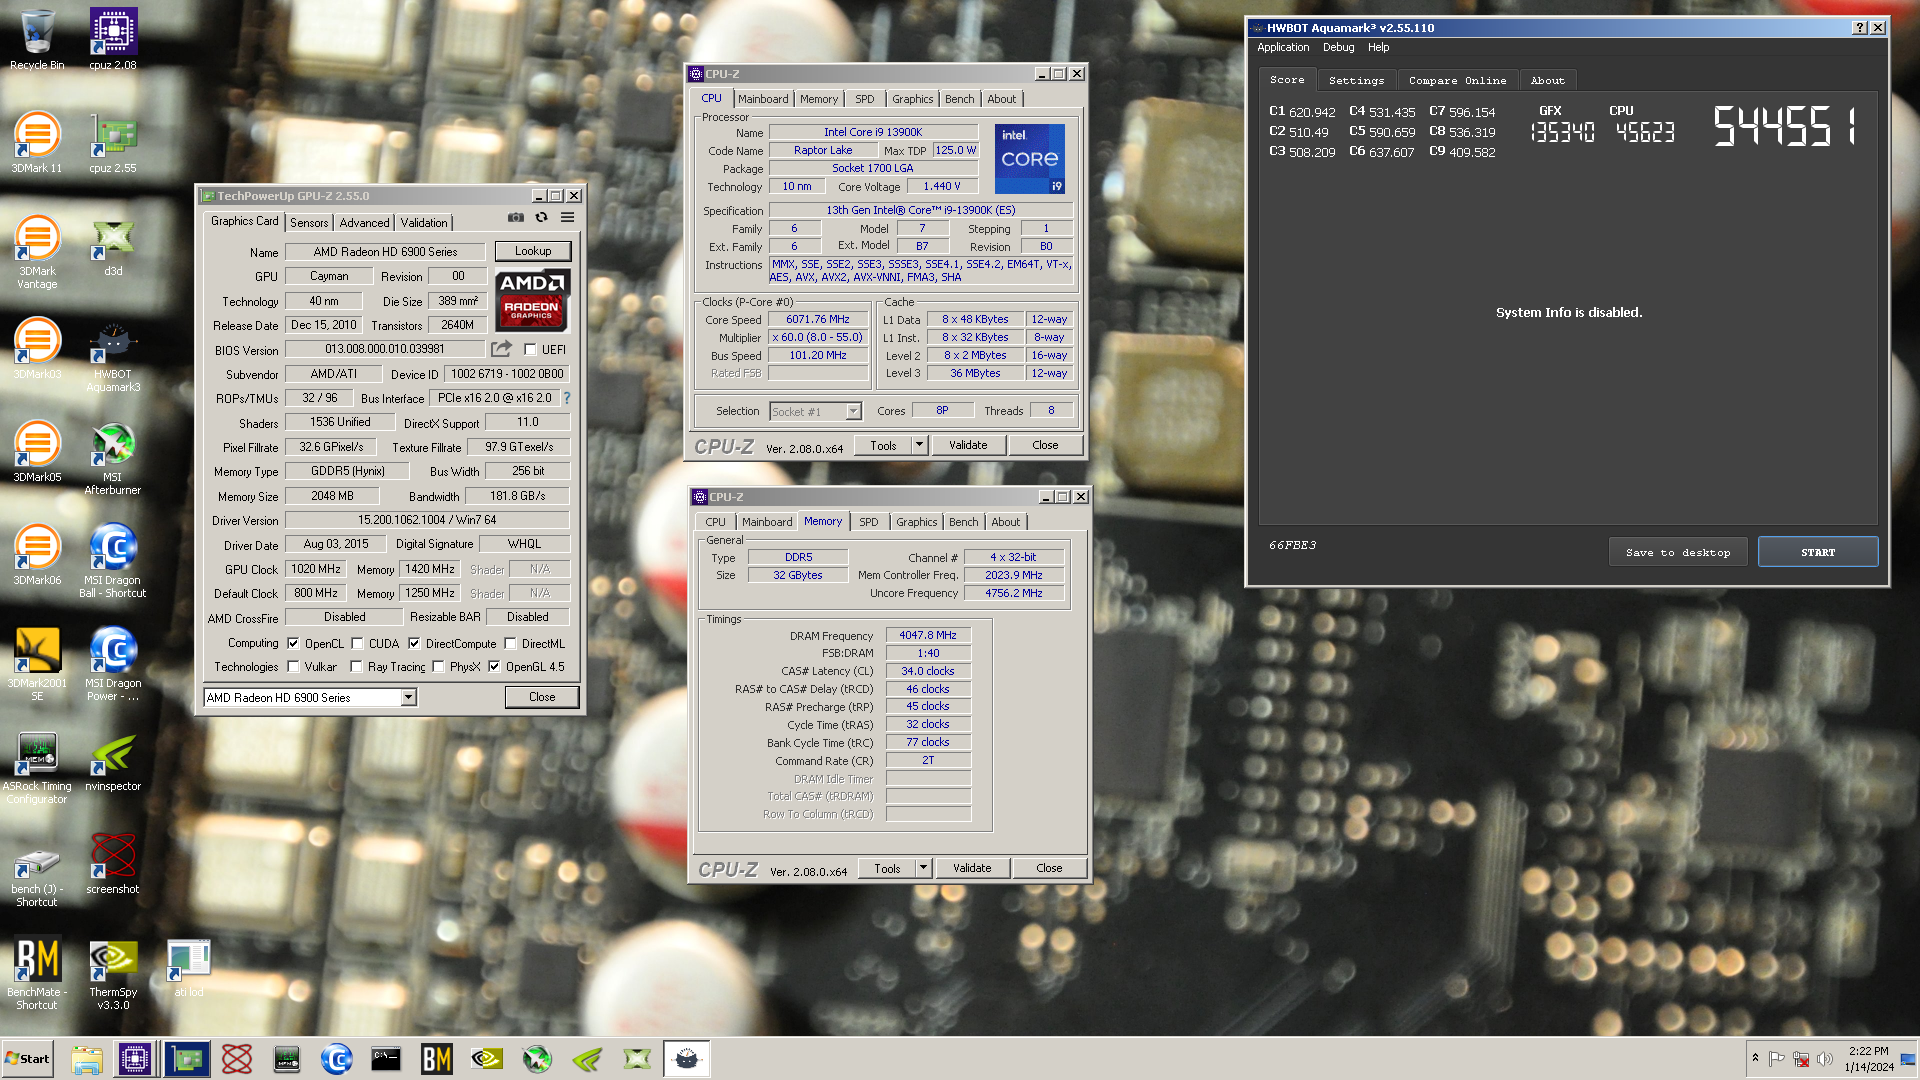This screenshot has width=1920, height=1080.
Task: Take GPU-Z screenshot with camera icon
Action: [516, 218]
